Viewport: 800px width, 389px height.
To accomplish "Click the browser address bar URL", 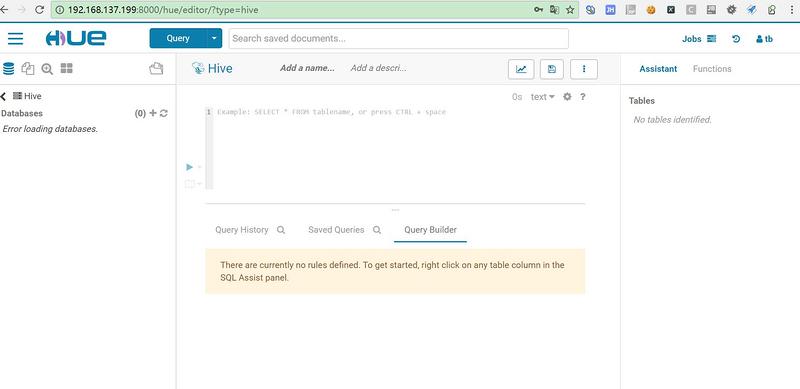I will click(163, 10).
